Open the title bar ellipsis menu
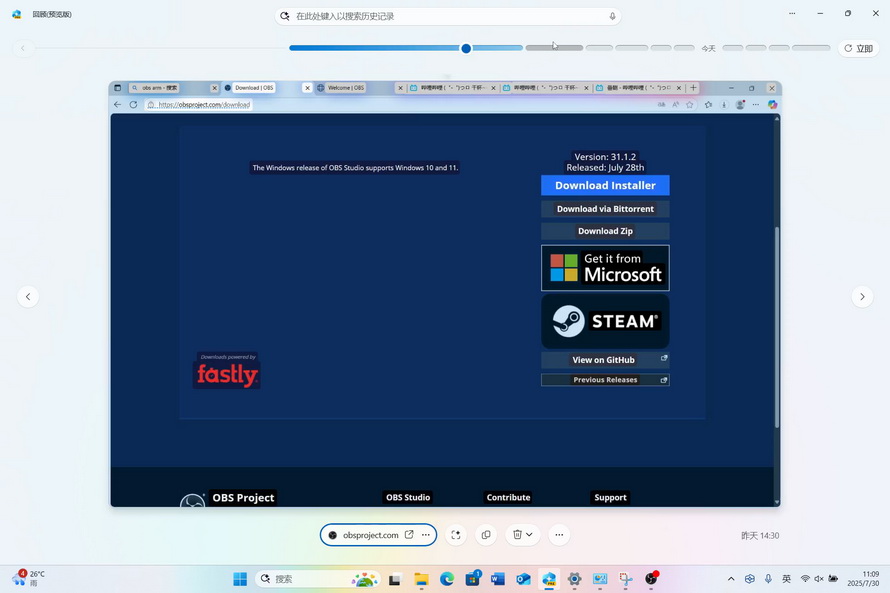Screen dimensions: 890x593 (x=792, y=14)
